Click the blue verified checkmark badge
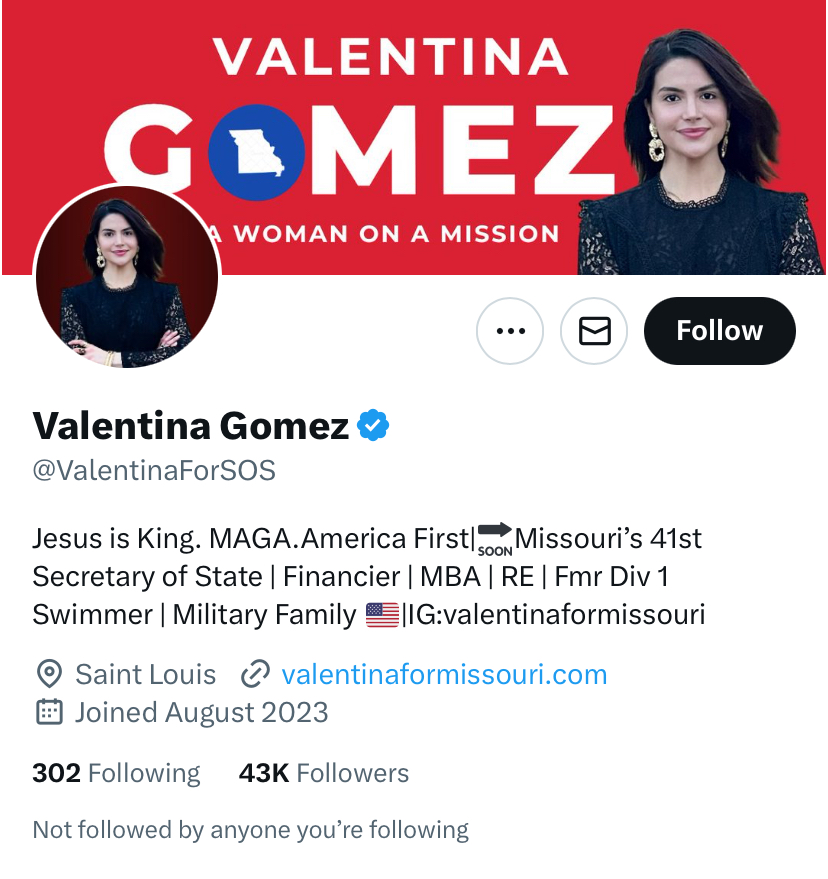Viewport: 828px width, 879px height. 374,426
